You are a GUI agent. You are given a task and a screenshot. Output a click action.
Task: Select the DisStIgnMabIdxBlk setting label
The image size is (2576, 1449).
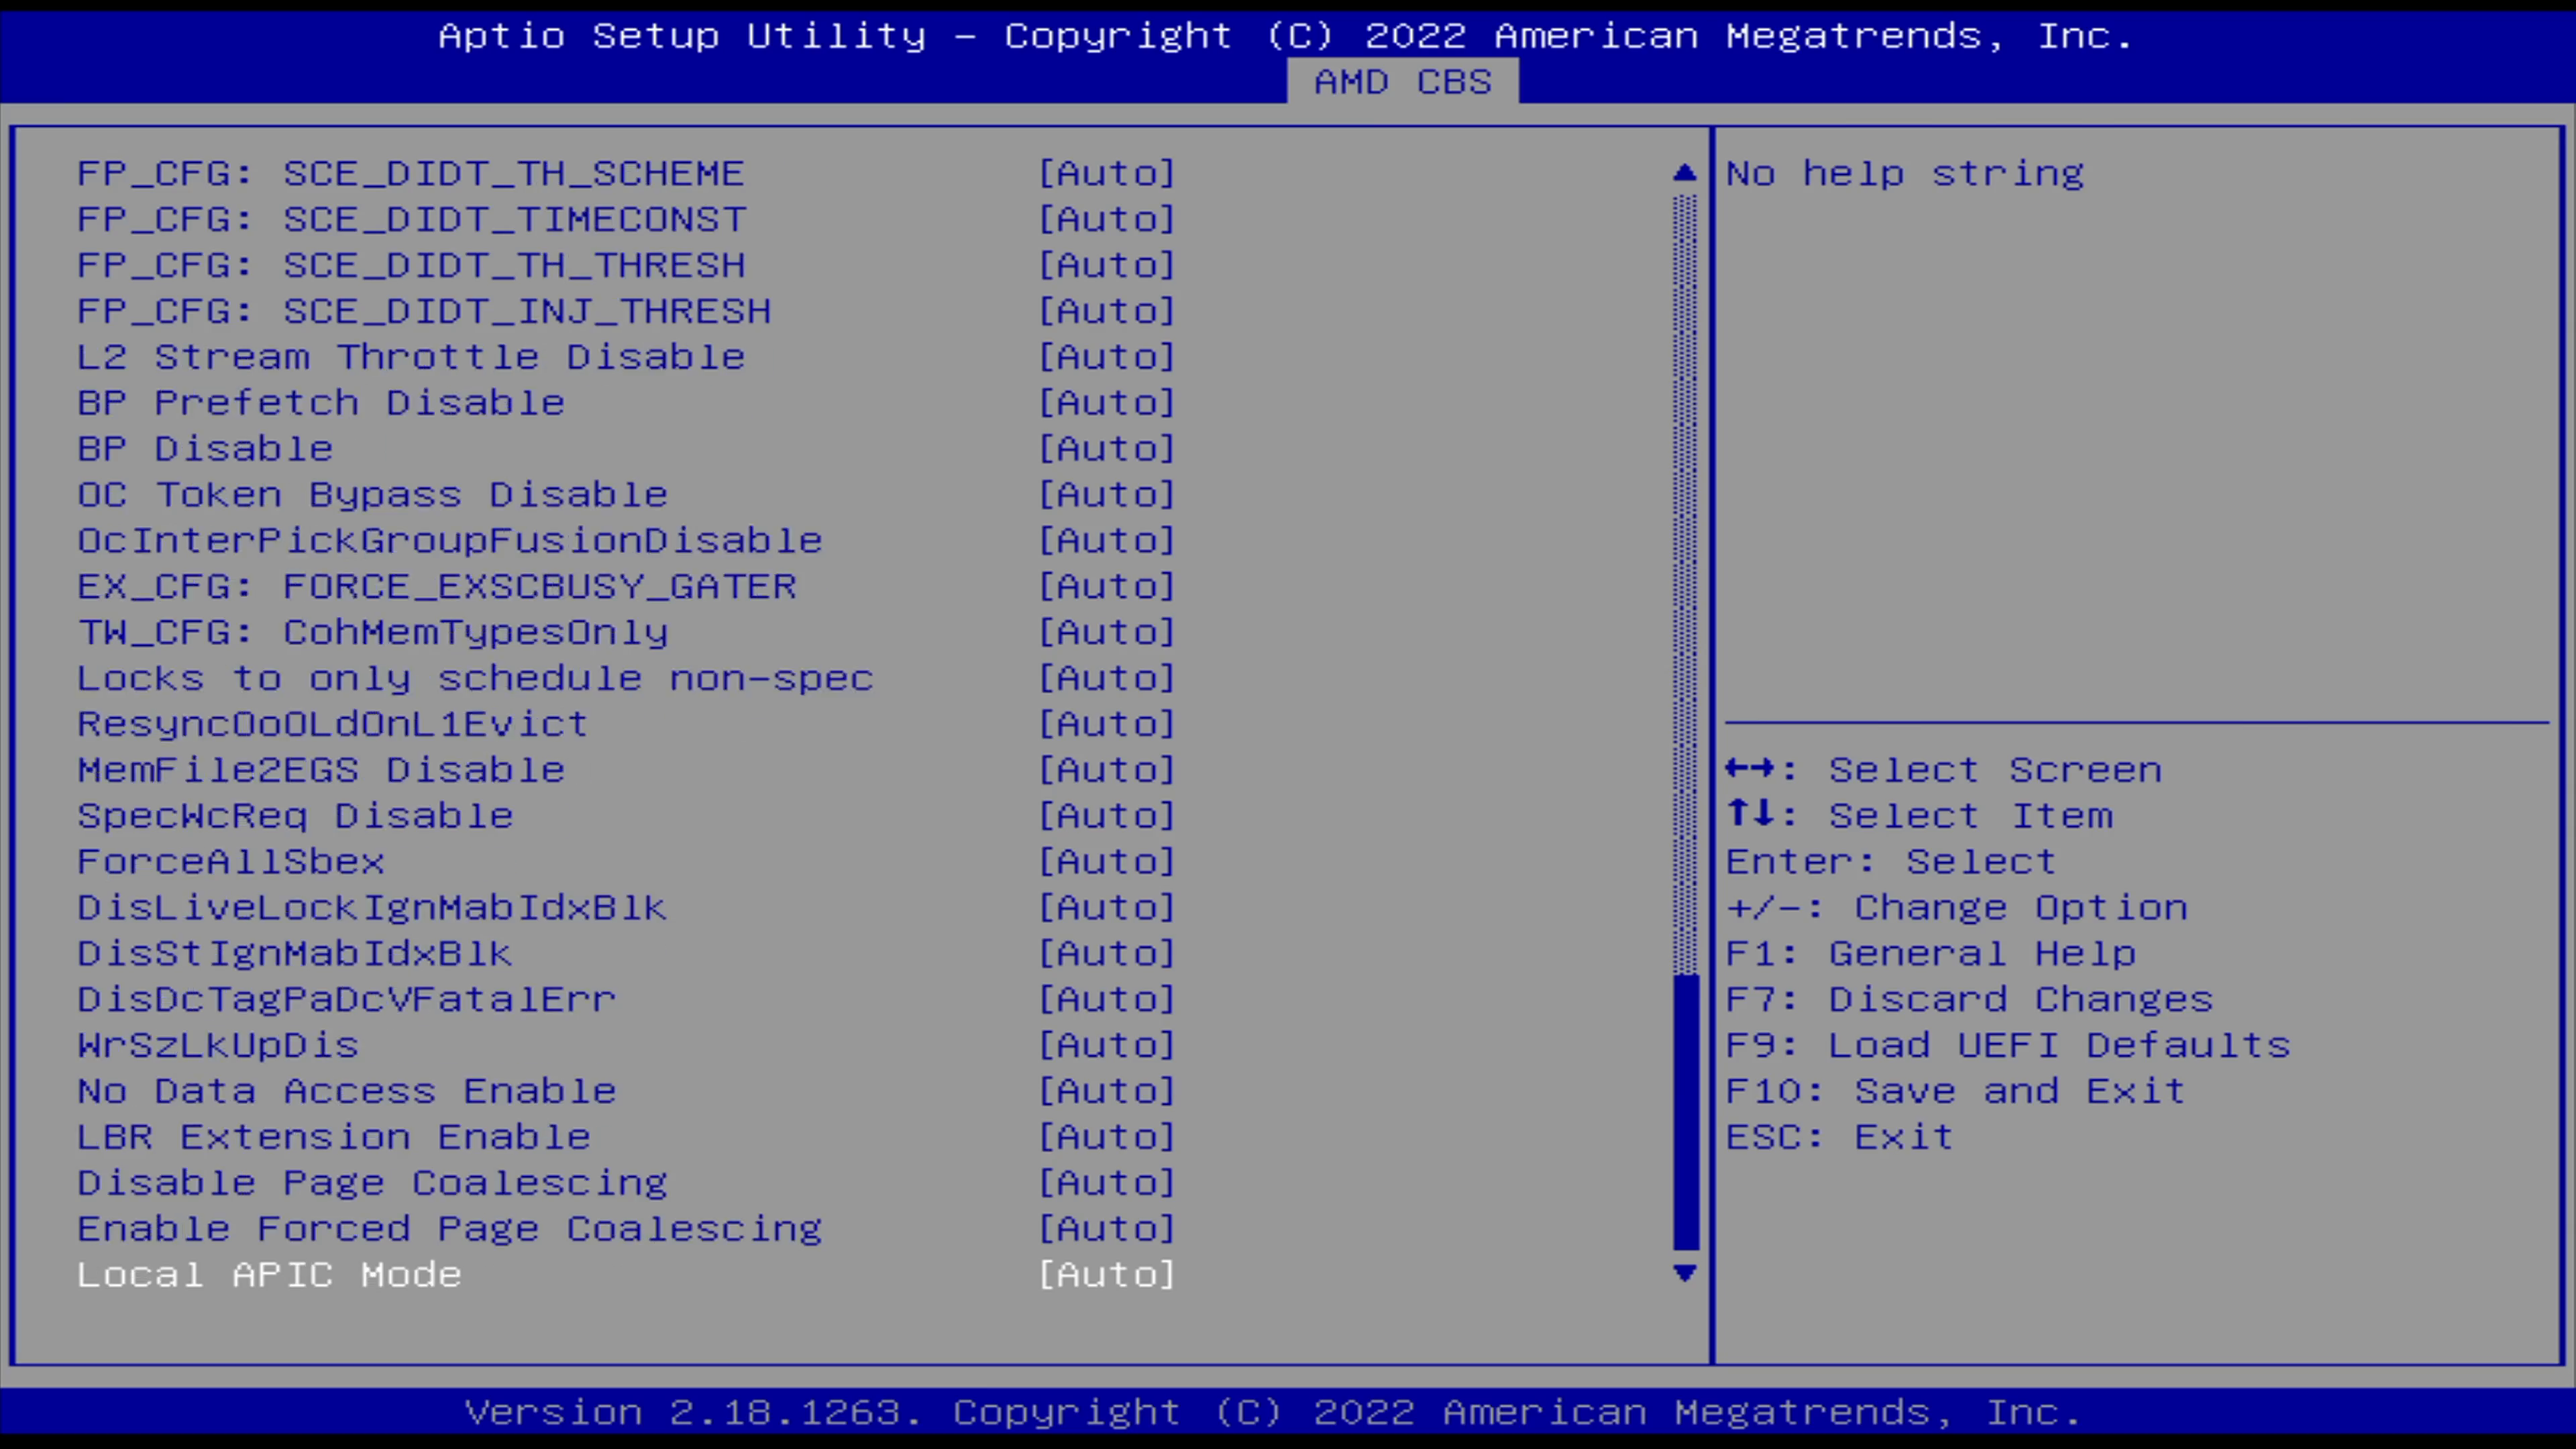coord(295,954)
